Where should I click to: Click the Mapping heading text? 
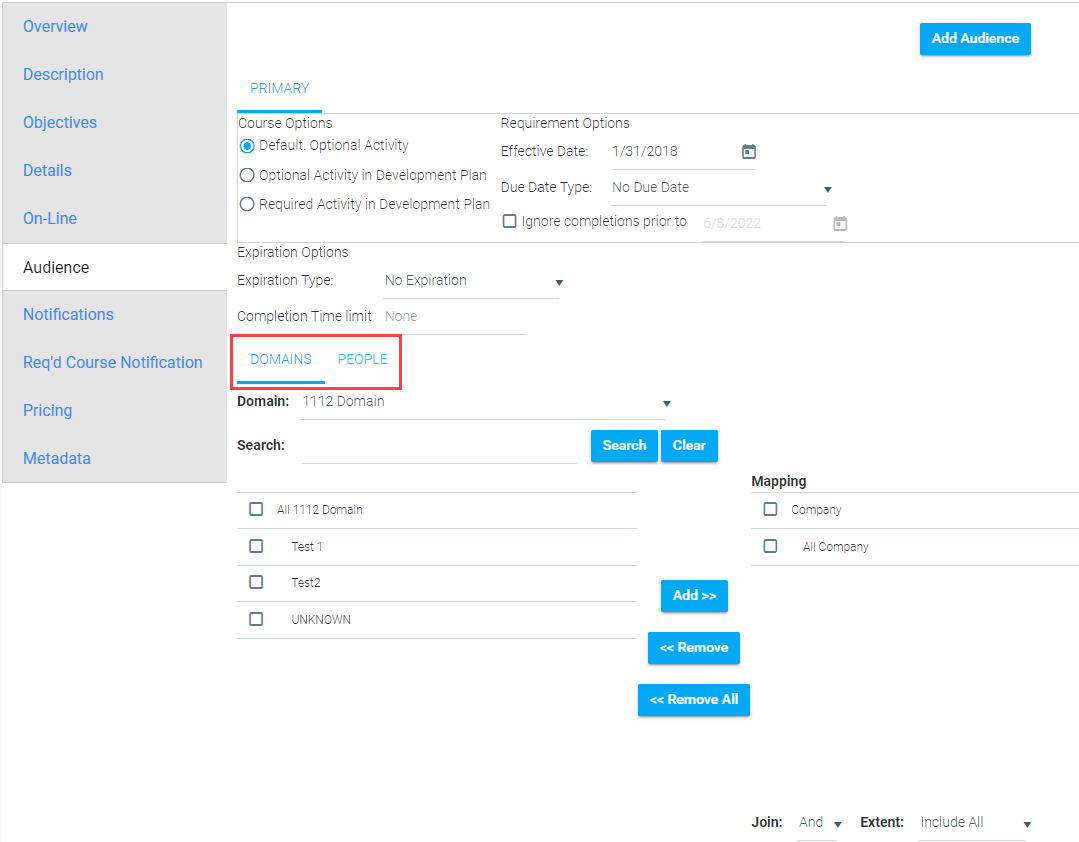tap(778, 482)
